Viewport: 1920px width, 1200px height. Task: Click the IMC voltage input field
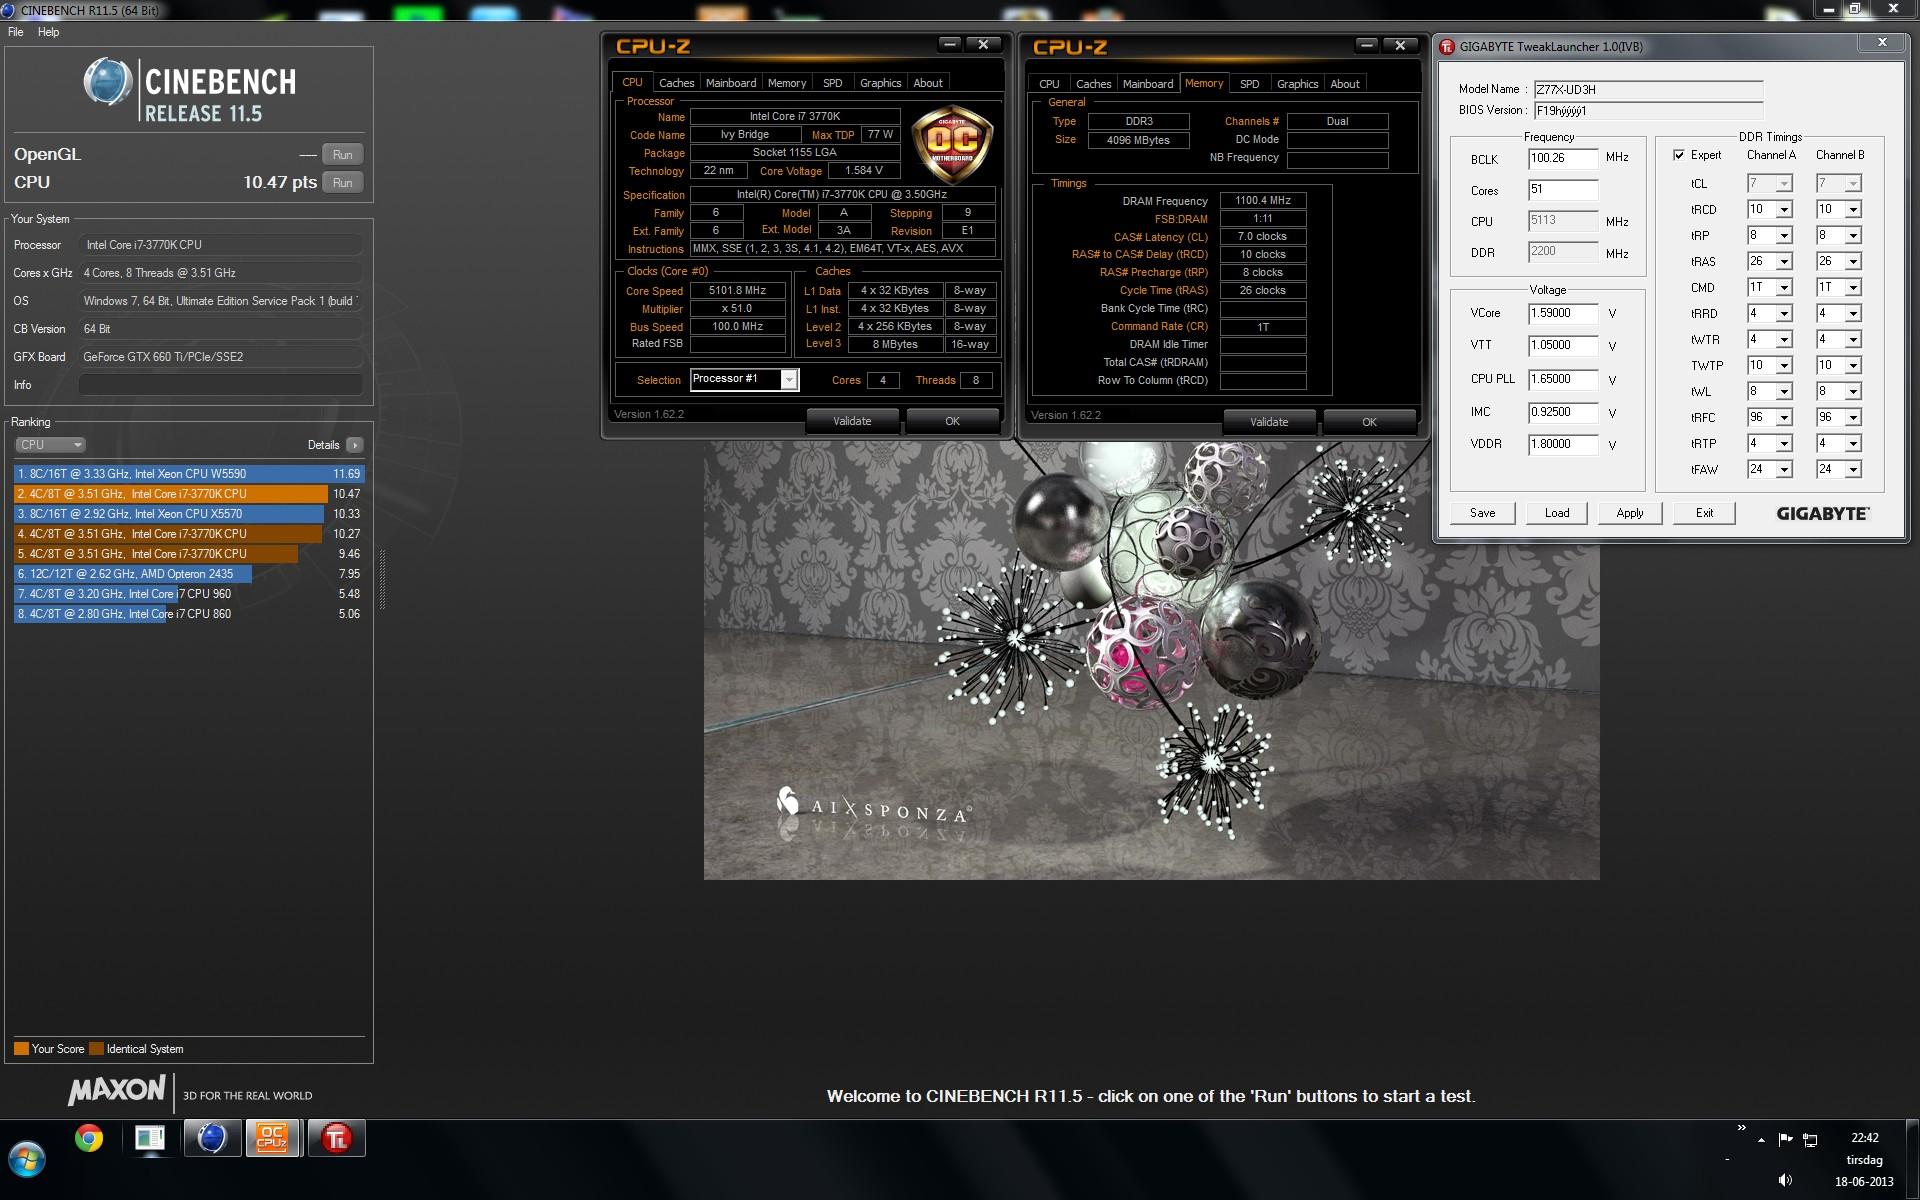1563,413
